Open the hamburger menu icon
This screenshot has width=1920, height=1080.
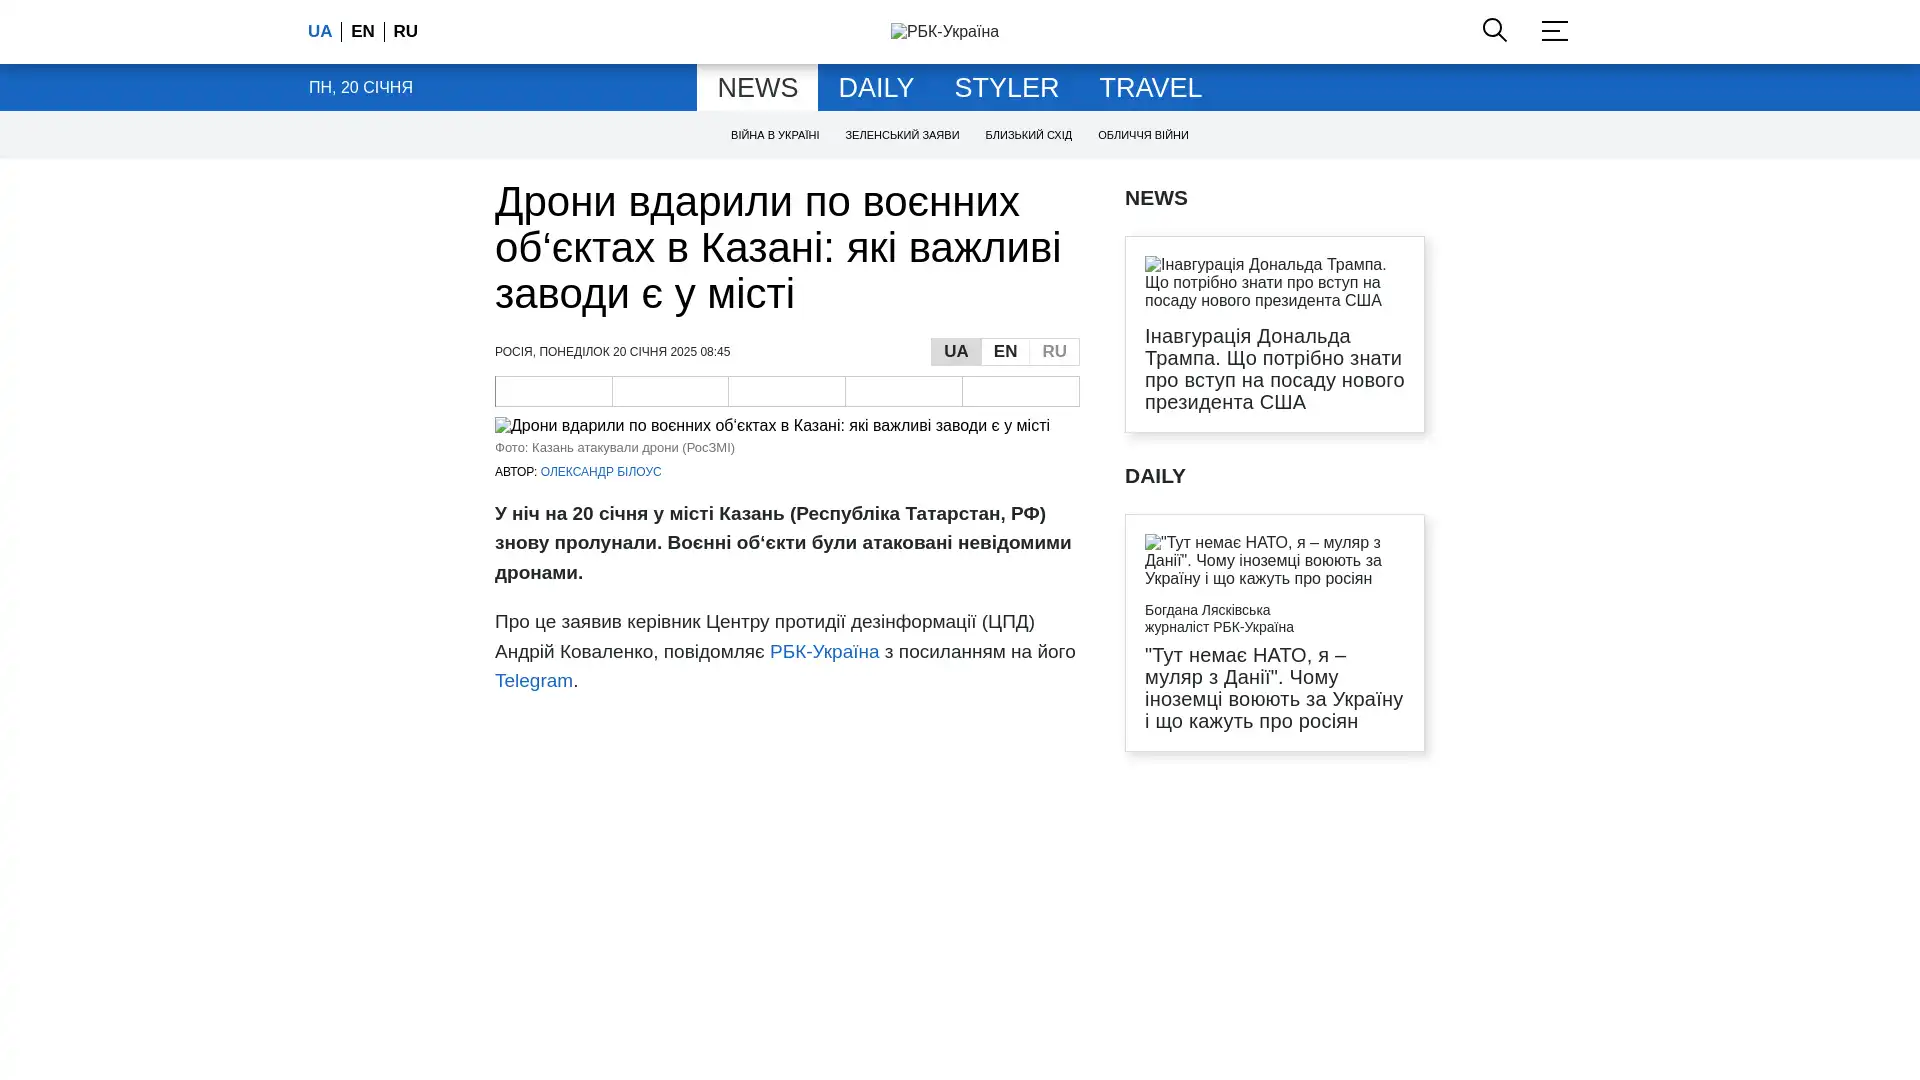pos(1554,31)
